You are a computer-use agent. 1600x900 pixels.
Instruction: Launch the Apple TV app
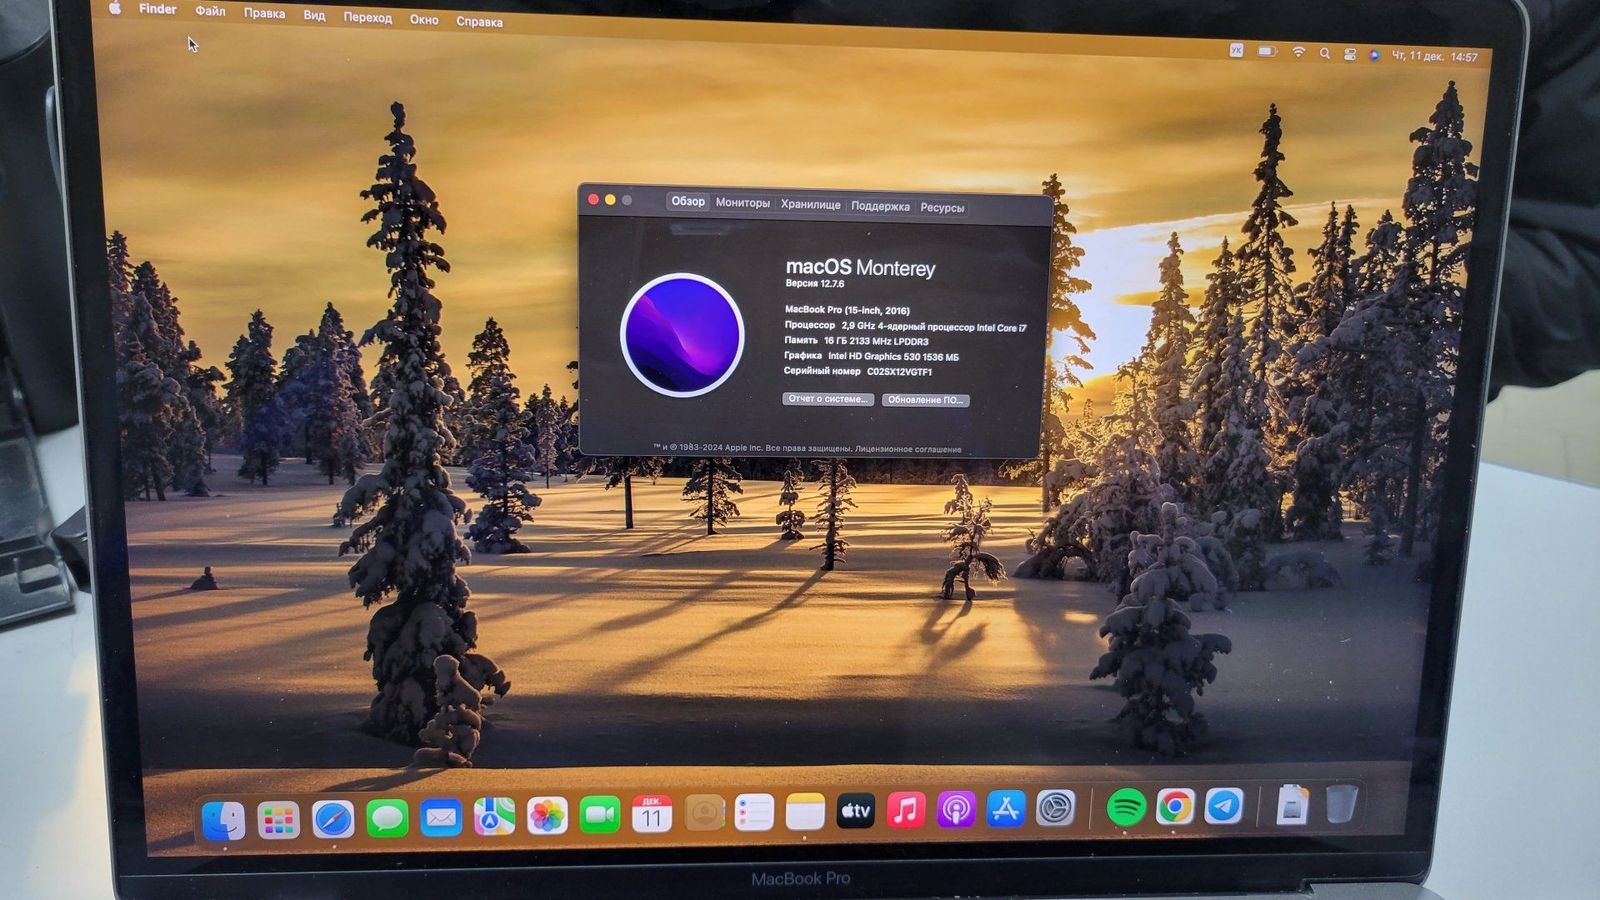[x=855, y=811]
